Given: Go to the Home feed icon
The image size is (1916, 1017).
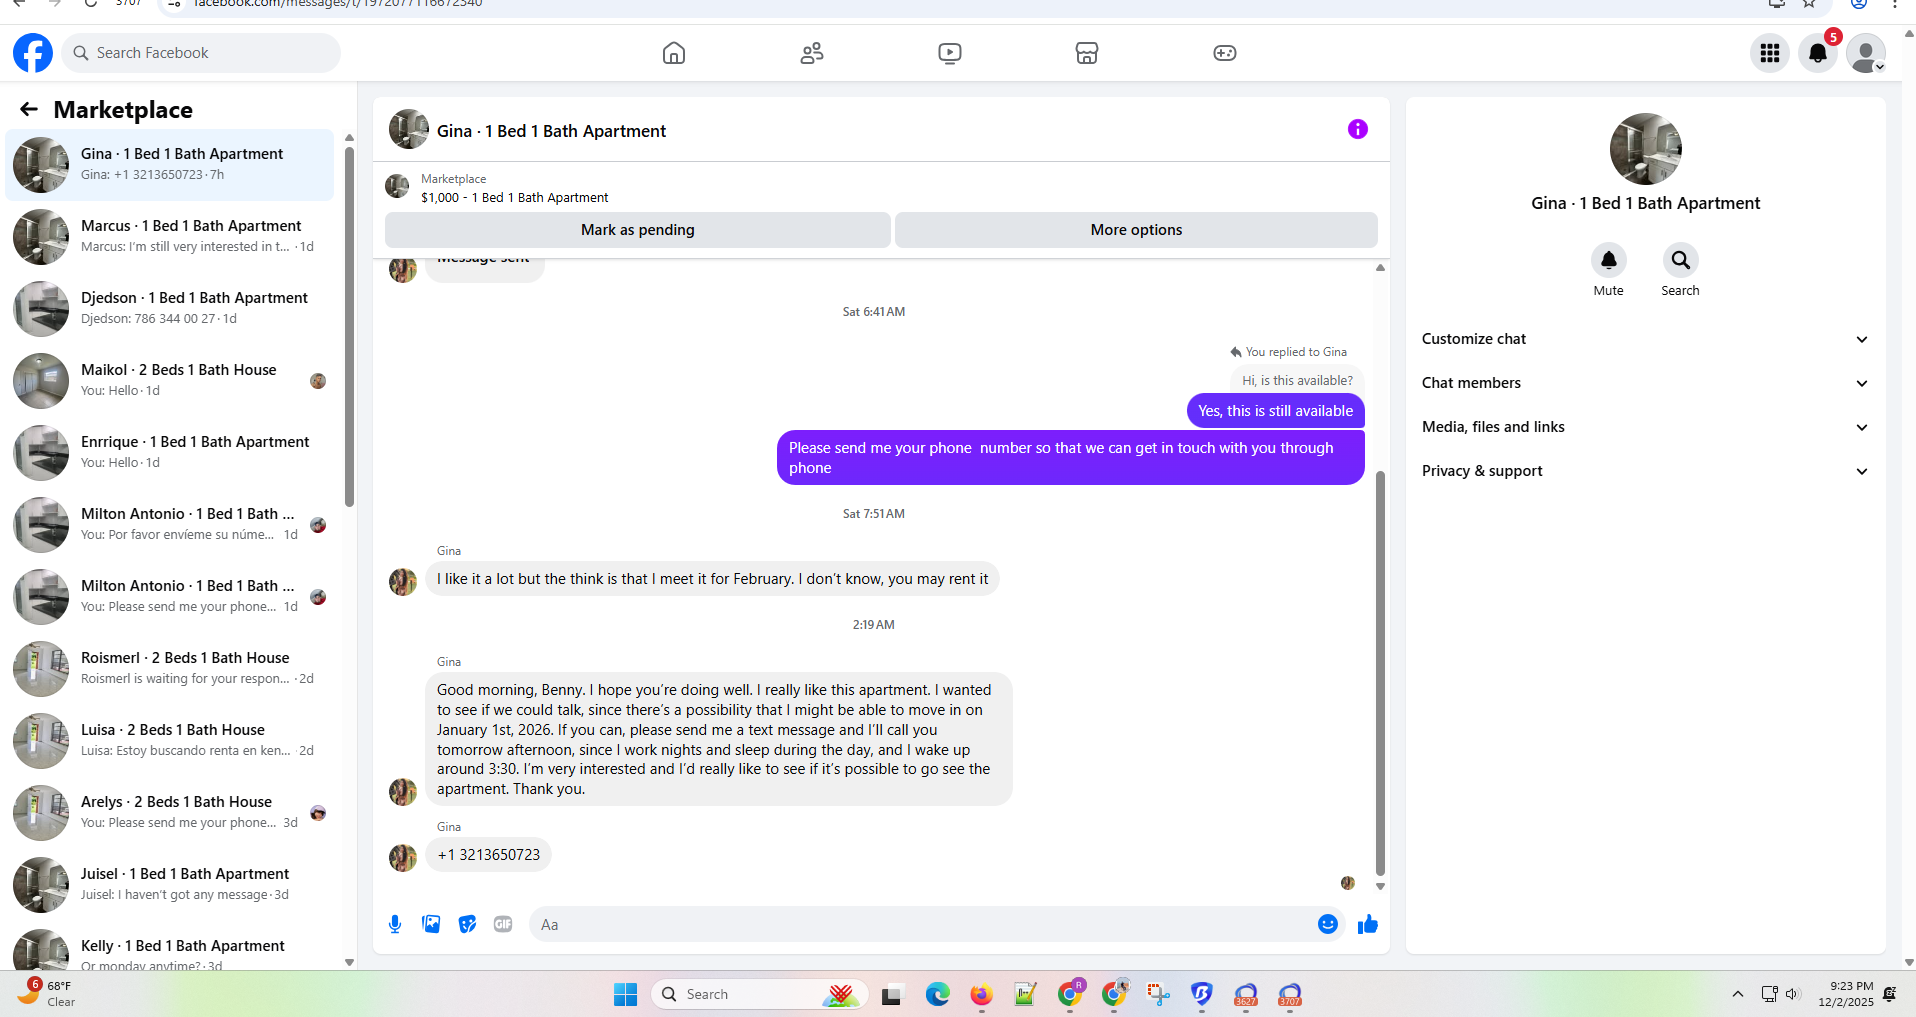Looking at the screenshot, I should (x=674, y=53).
